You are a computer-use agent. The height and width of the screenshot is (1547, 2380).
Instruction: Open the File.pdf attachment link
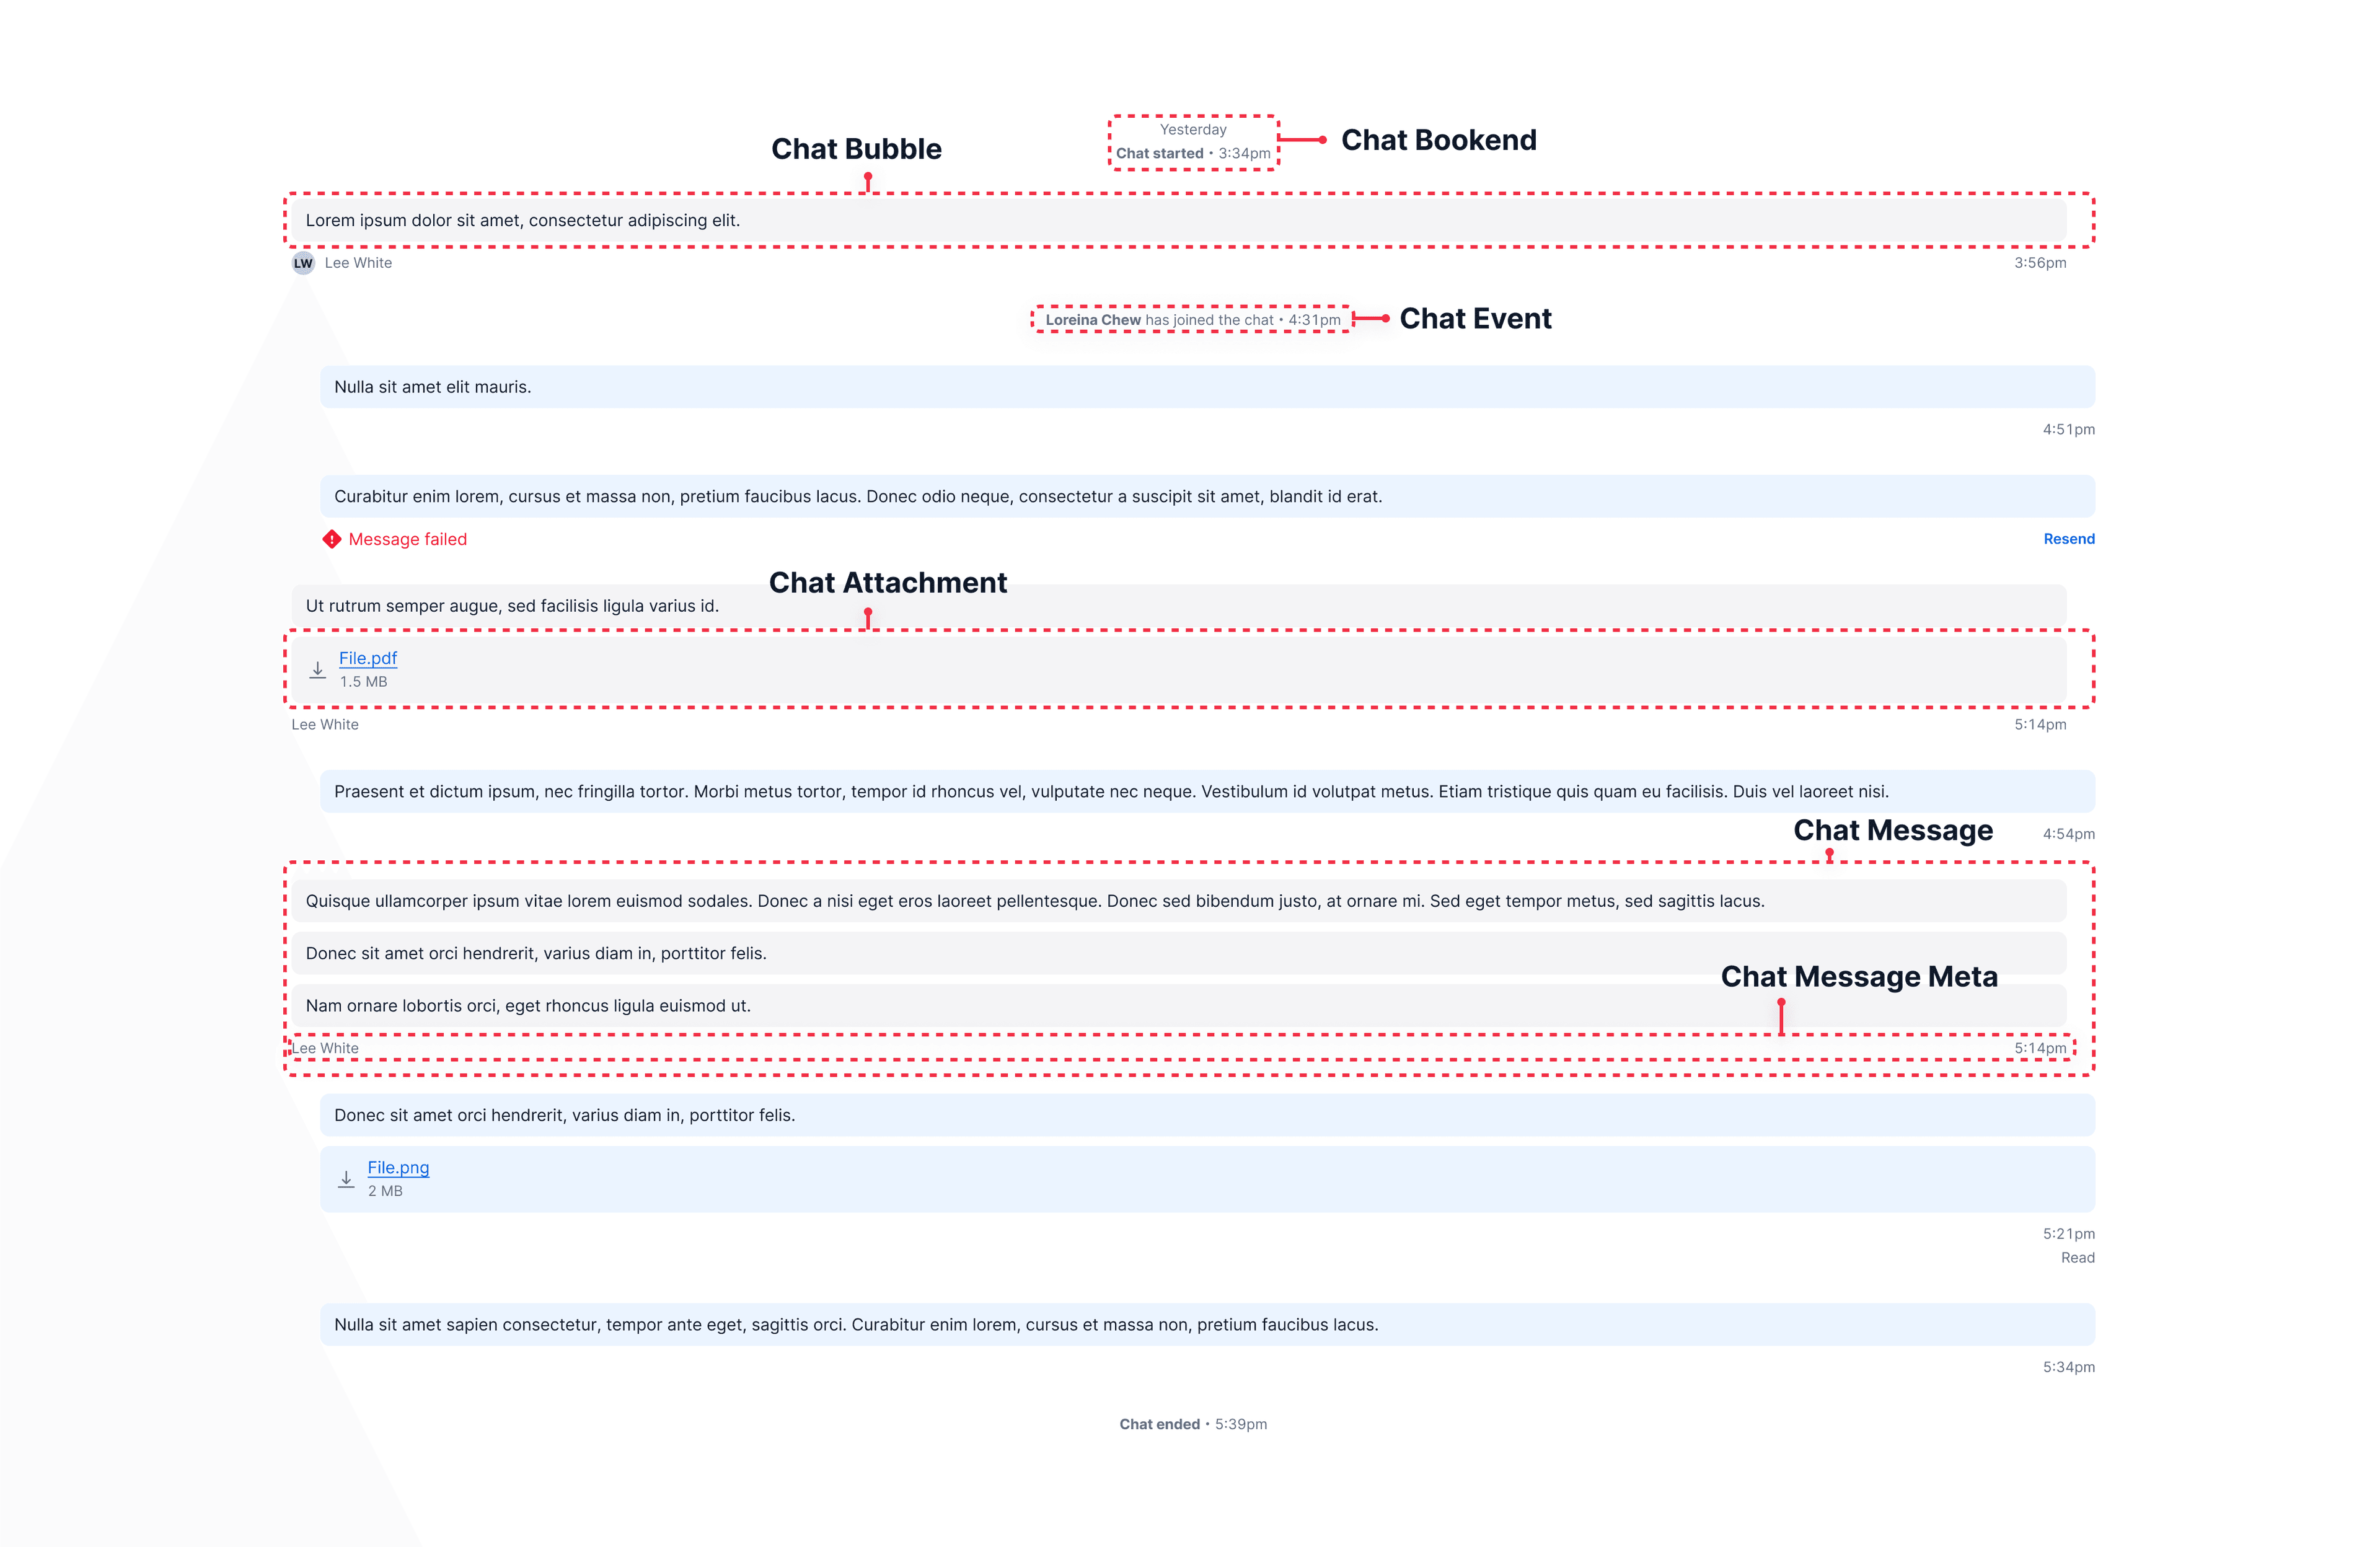click(367, 658)
